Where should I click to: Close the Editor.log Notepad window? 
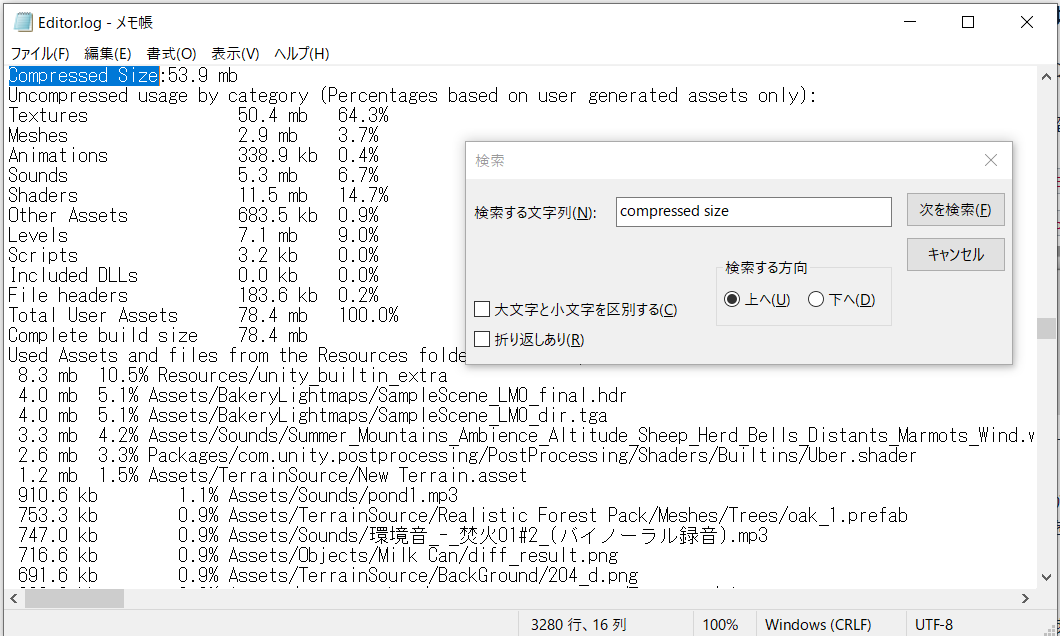point(1027,22)
